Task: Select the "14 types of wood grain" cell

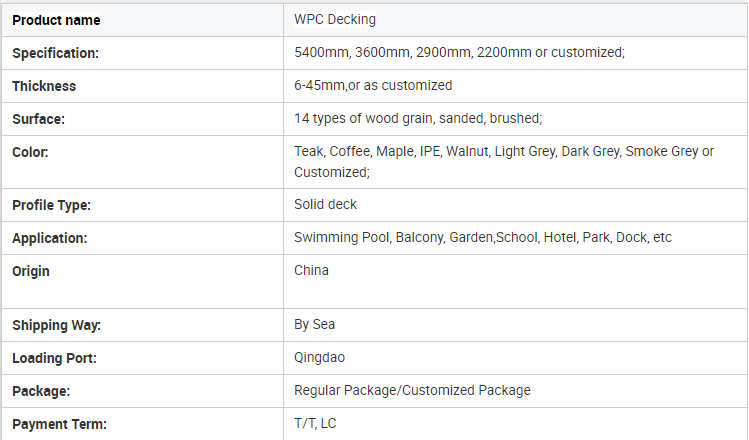Action: pos(418,119)
